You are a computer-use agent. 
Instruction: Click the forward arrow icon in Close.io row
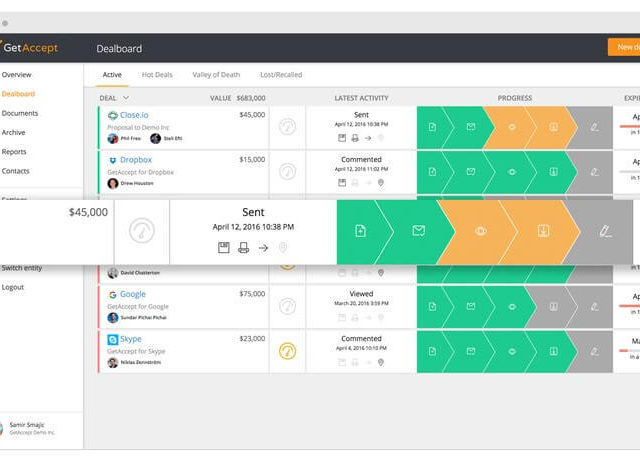click(368, 138)
